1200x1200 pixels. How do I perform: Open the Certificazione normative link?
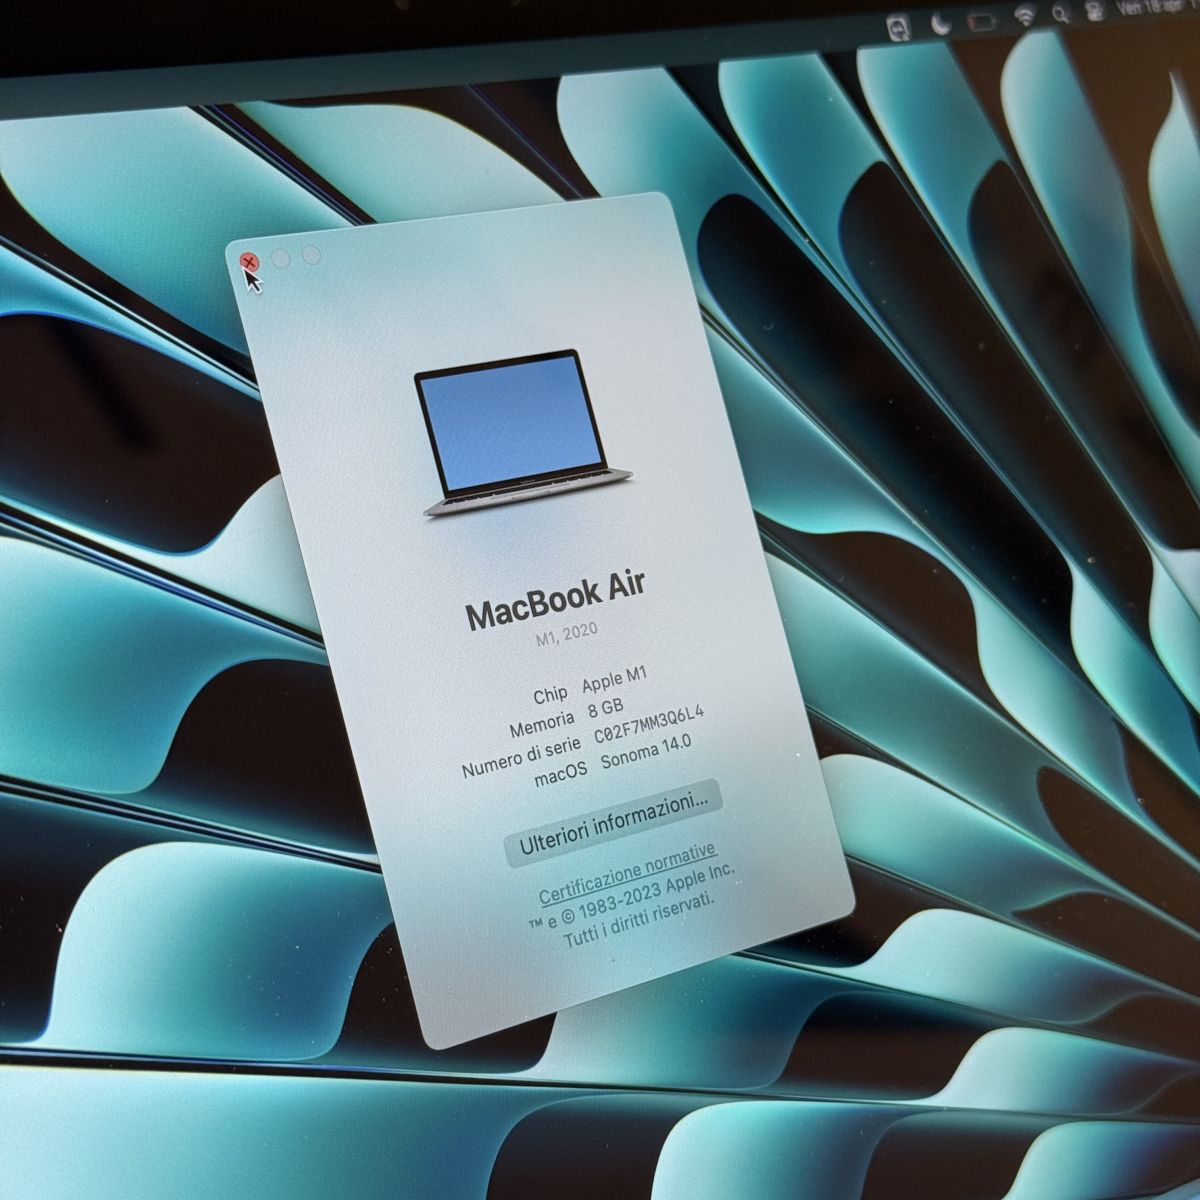[x=628, y=872]
